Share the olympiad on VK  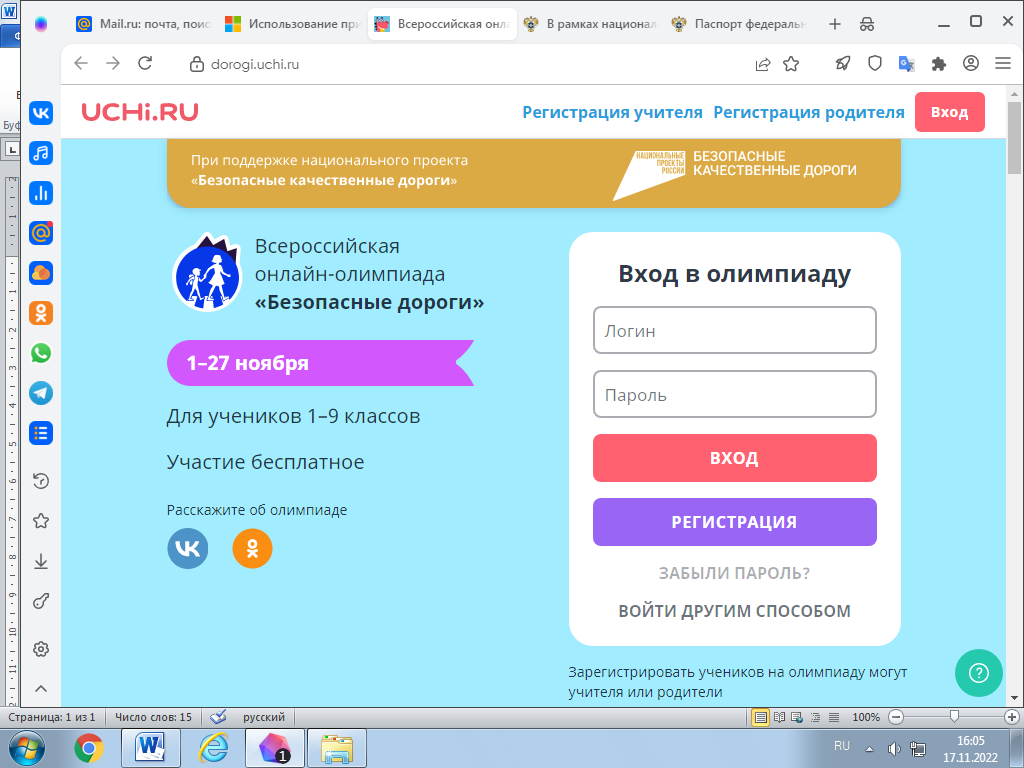pyautogui.click(x=188, y=549)
